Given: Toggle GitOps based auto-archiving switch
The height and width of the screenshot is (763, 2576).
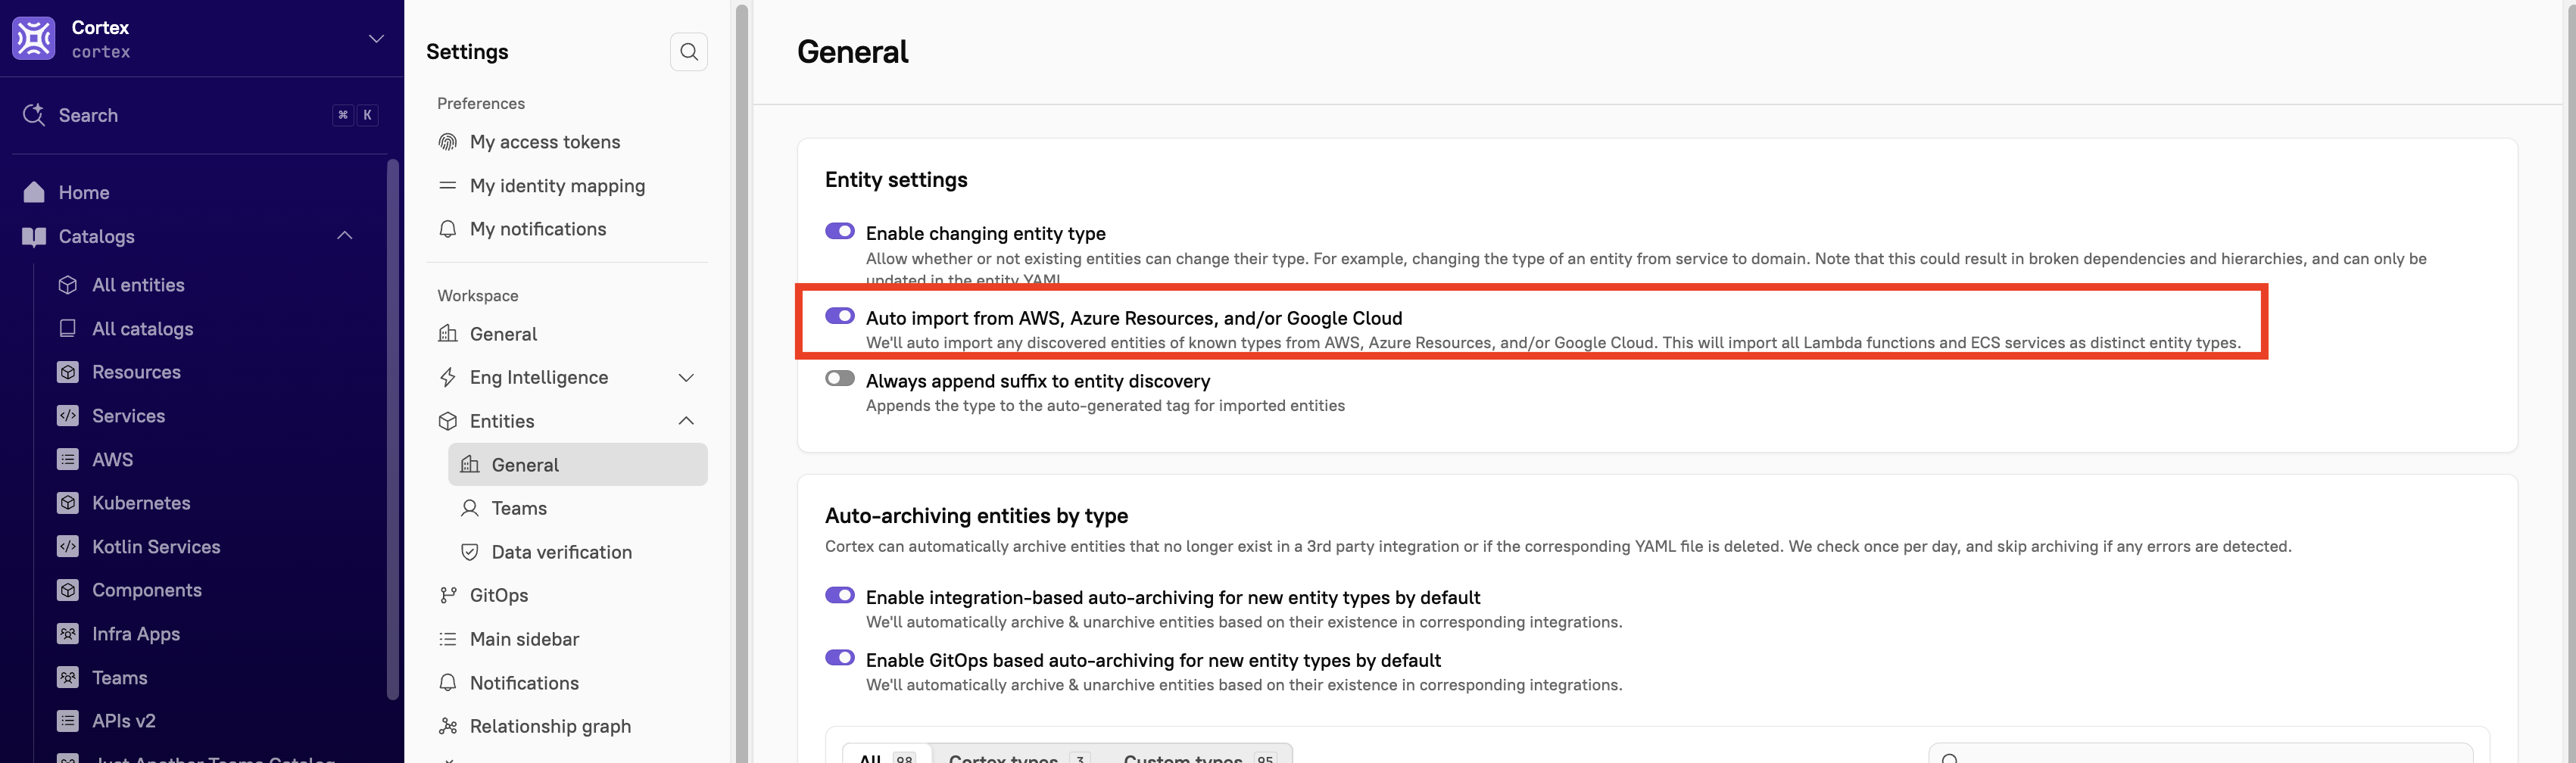Looking at the screenshot, I should pyautogui.click(x=840, y=658).
